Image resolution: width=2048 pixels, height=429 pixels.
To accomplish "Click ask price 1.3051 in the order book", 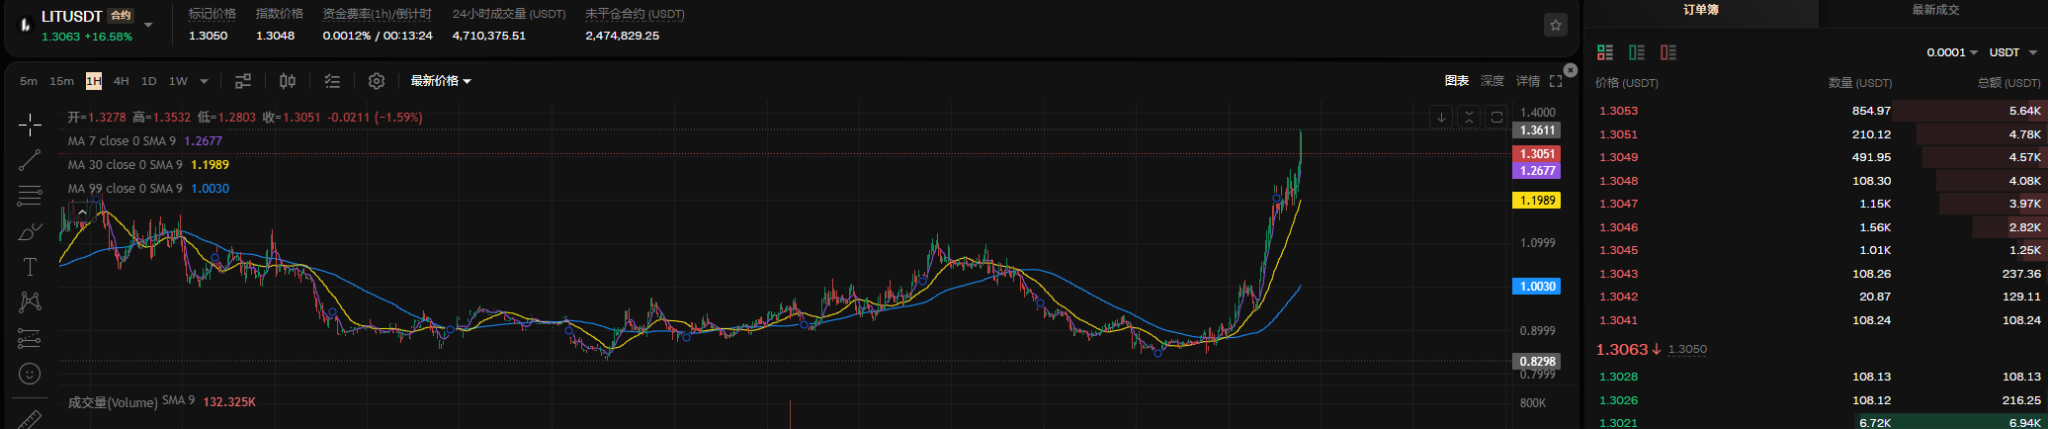I will [x=1618, y=134].
